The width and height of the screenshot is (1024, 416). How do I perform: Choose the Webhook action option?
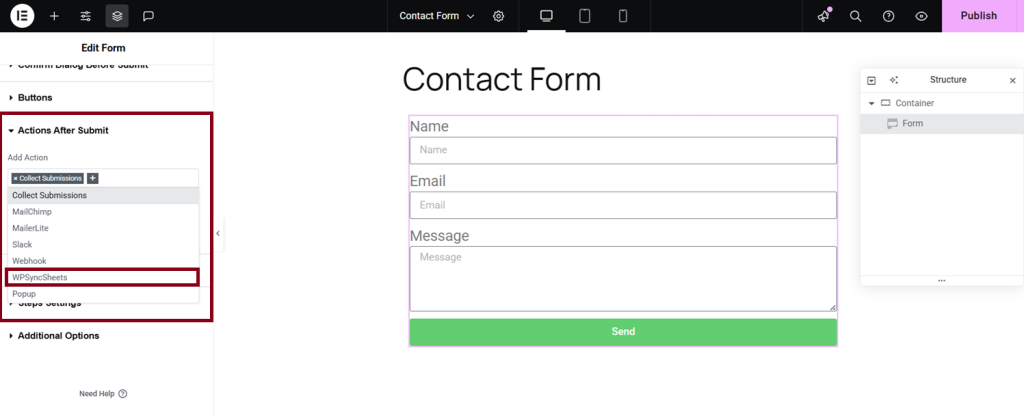pyautogui.click(x=30, y=261)
